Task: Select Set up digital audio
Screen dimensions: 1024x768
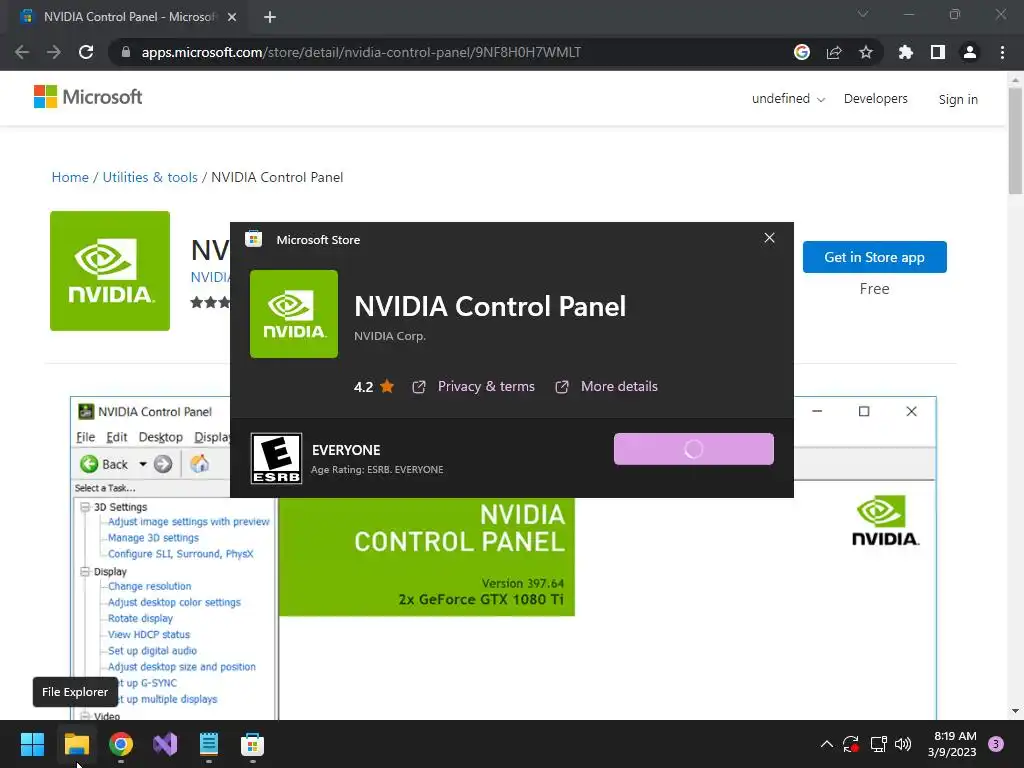Action: pos(152,650)
